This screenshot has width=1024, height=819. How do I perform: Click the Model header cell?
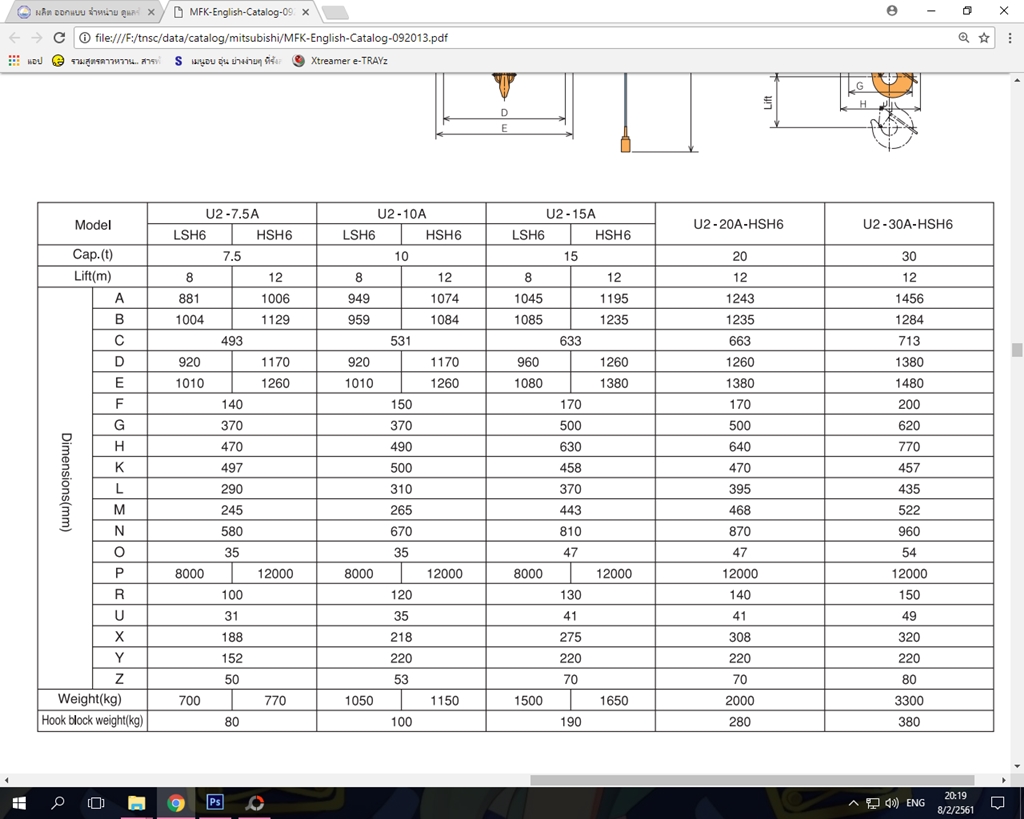pyautogui.click(x=93, y=225)
